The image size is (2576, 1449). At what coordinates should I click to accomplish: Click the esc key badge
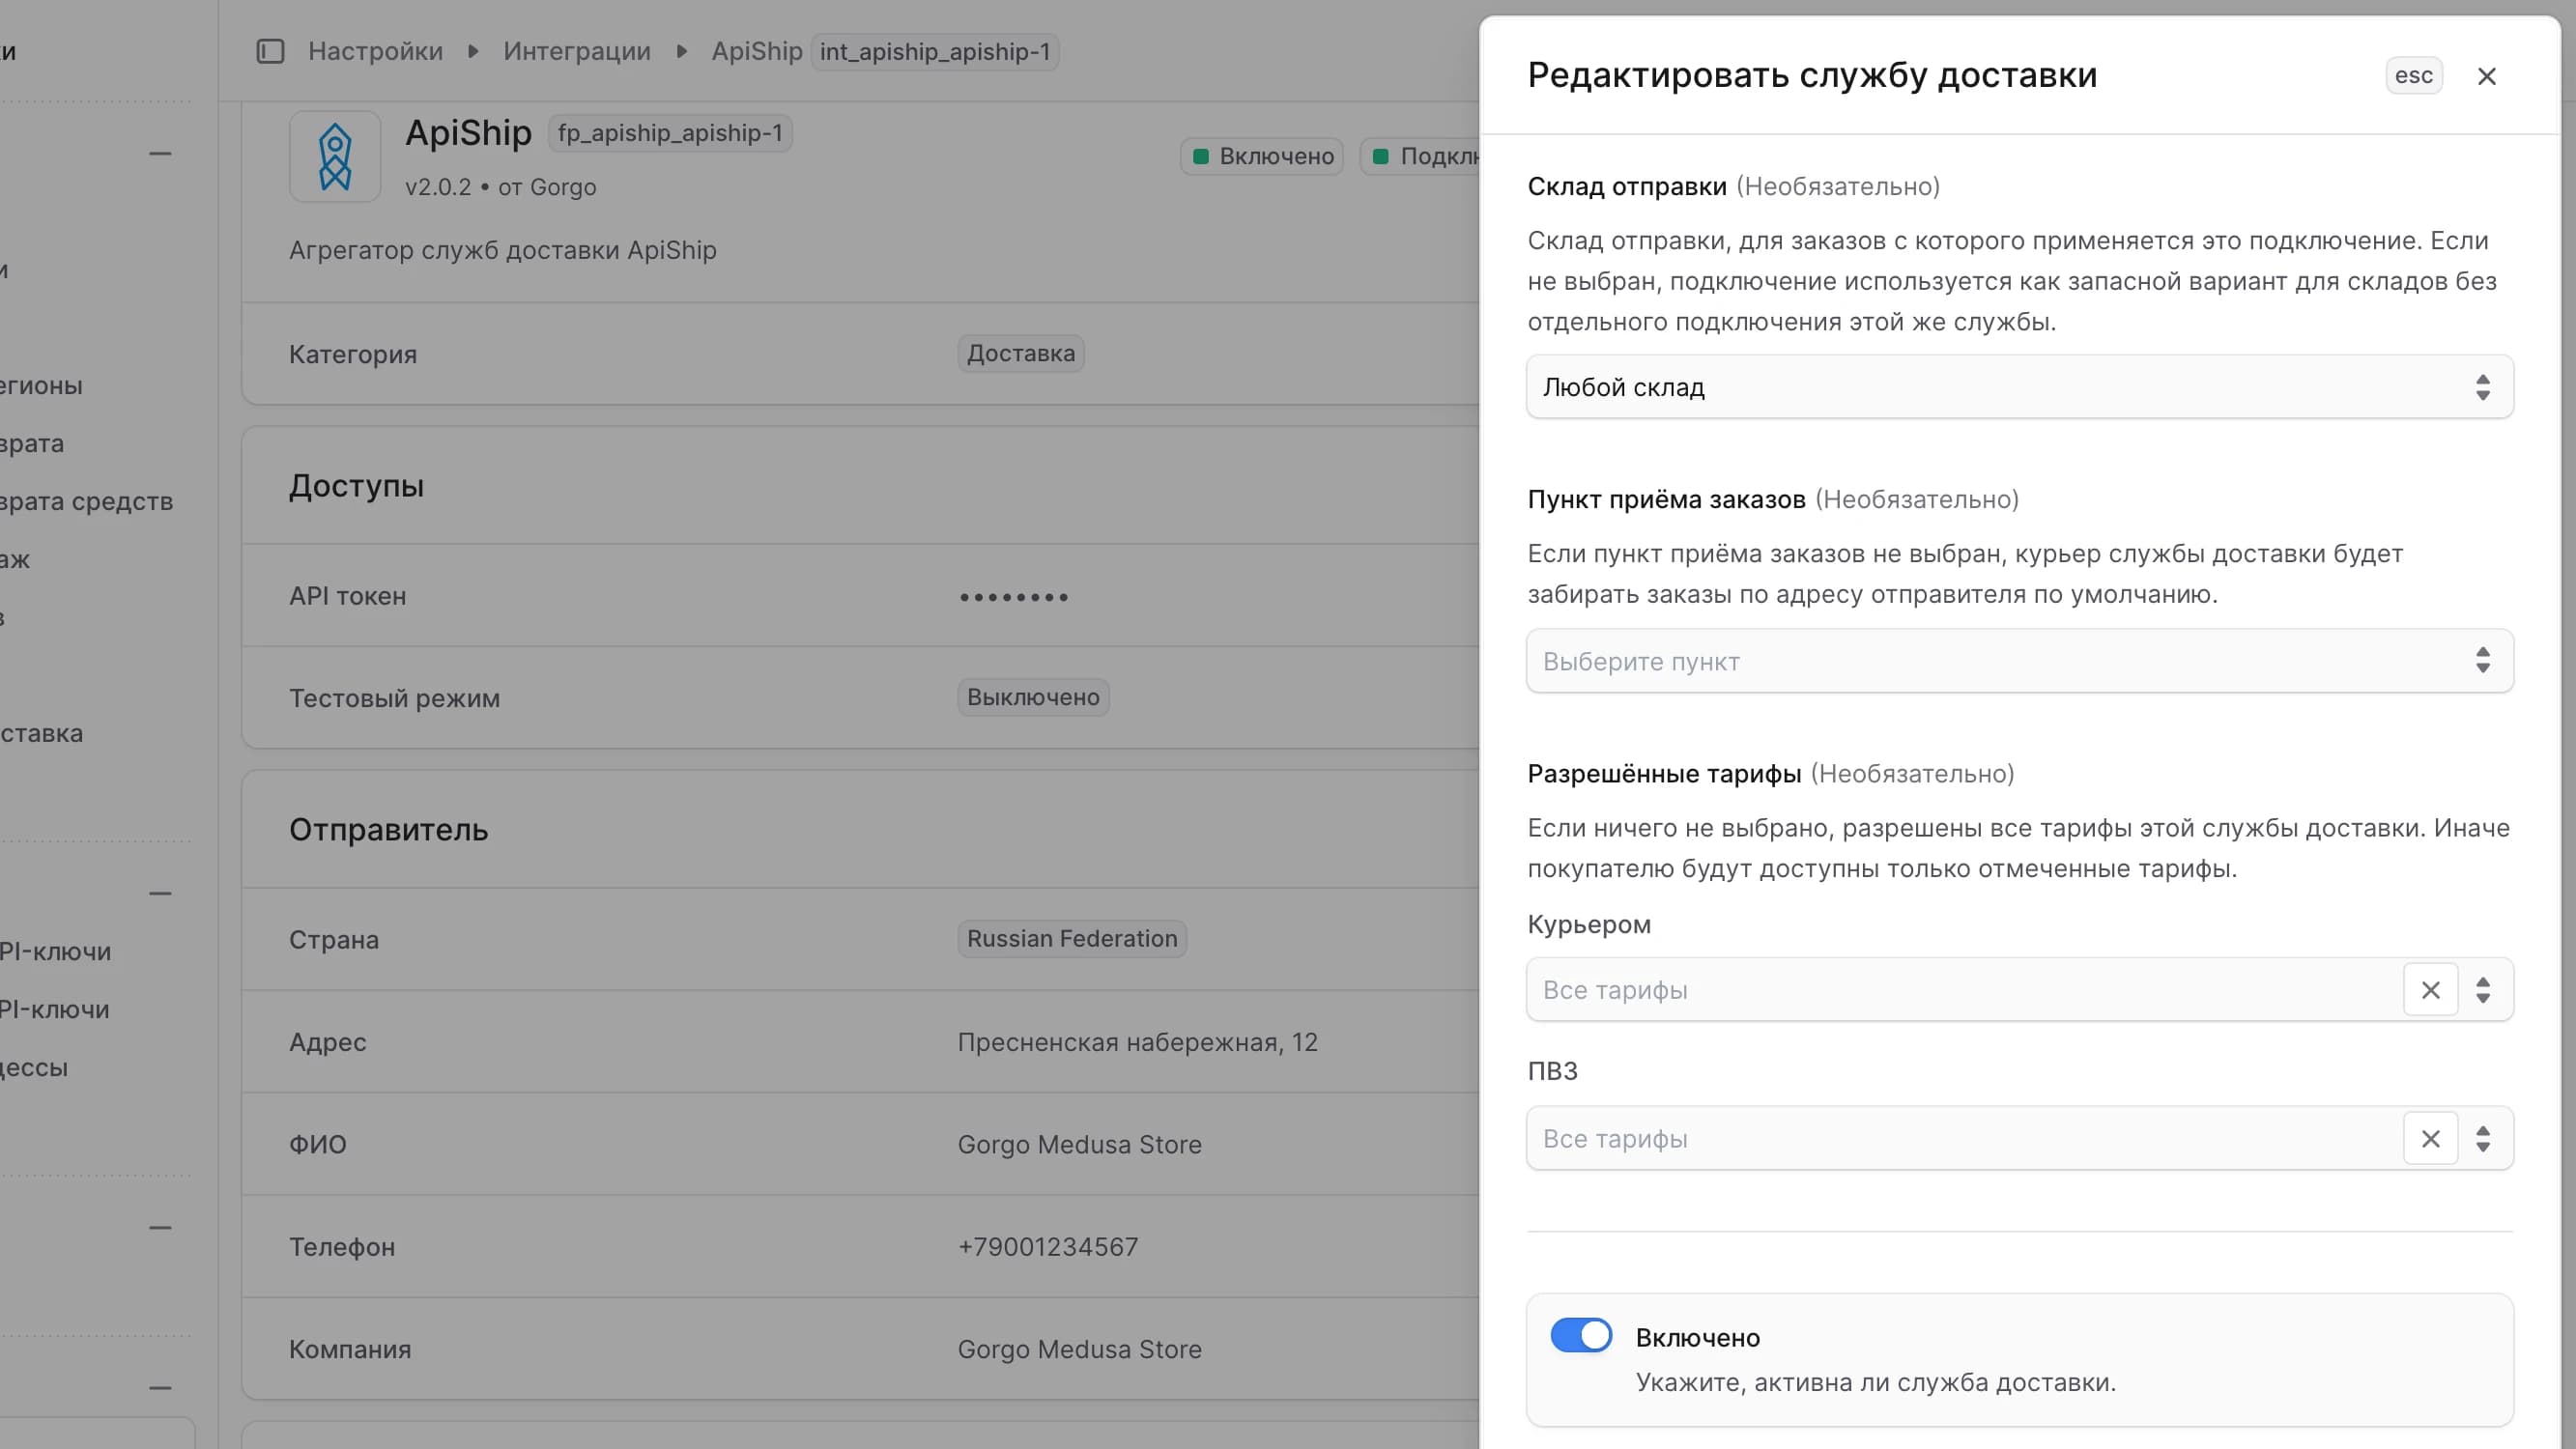click(2414, 76)
